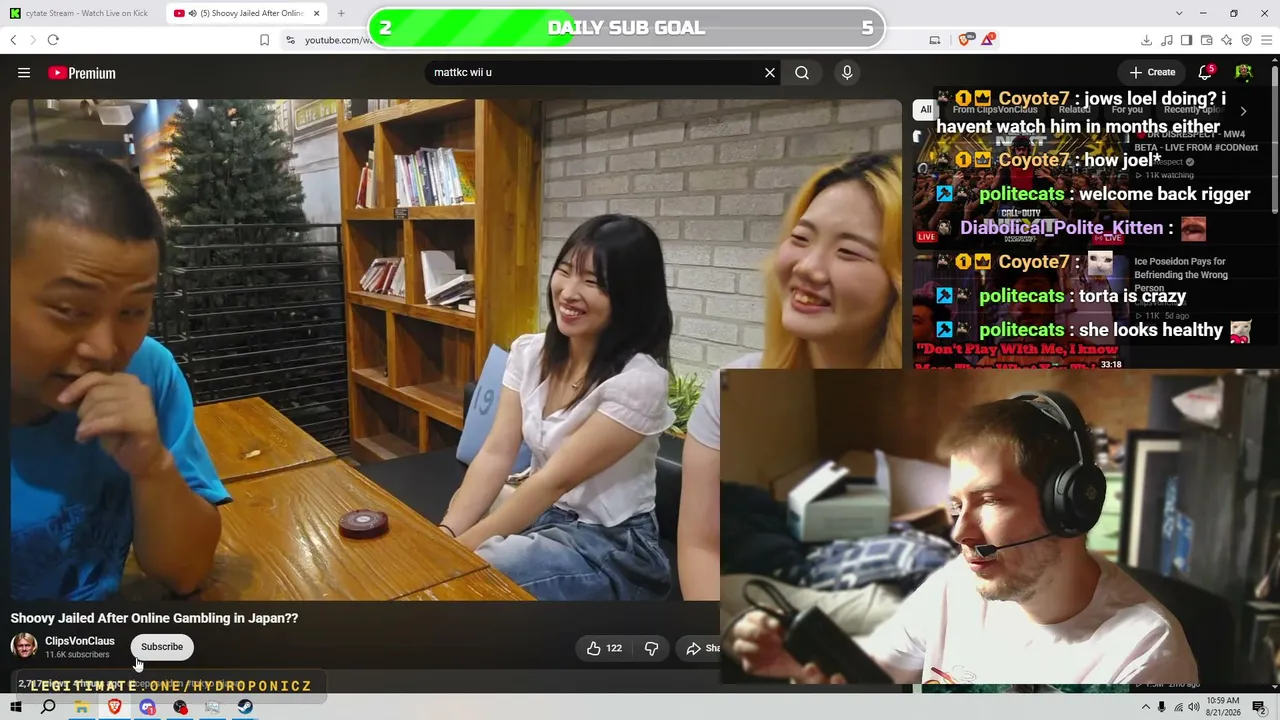Open the YouTube account avatar menu
This screenshot has height=720, width=1280.
click(x=1244, y=72)
